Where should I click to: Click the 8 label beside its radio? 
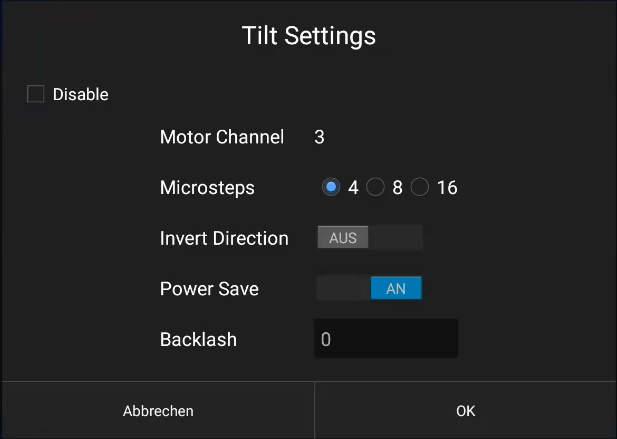click(x=397, y=187)
